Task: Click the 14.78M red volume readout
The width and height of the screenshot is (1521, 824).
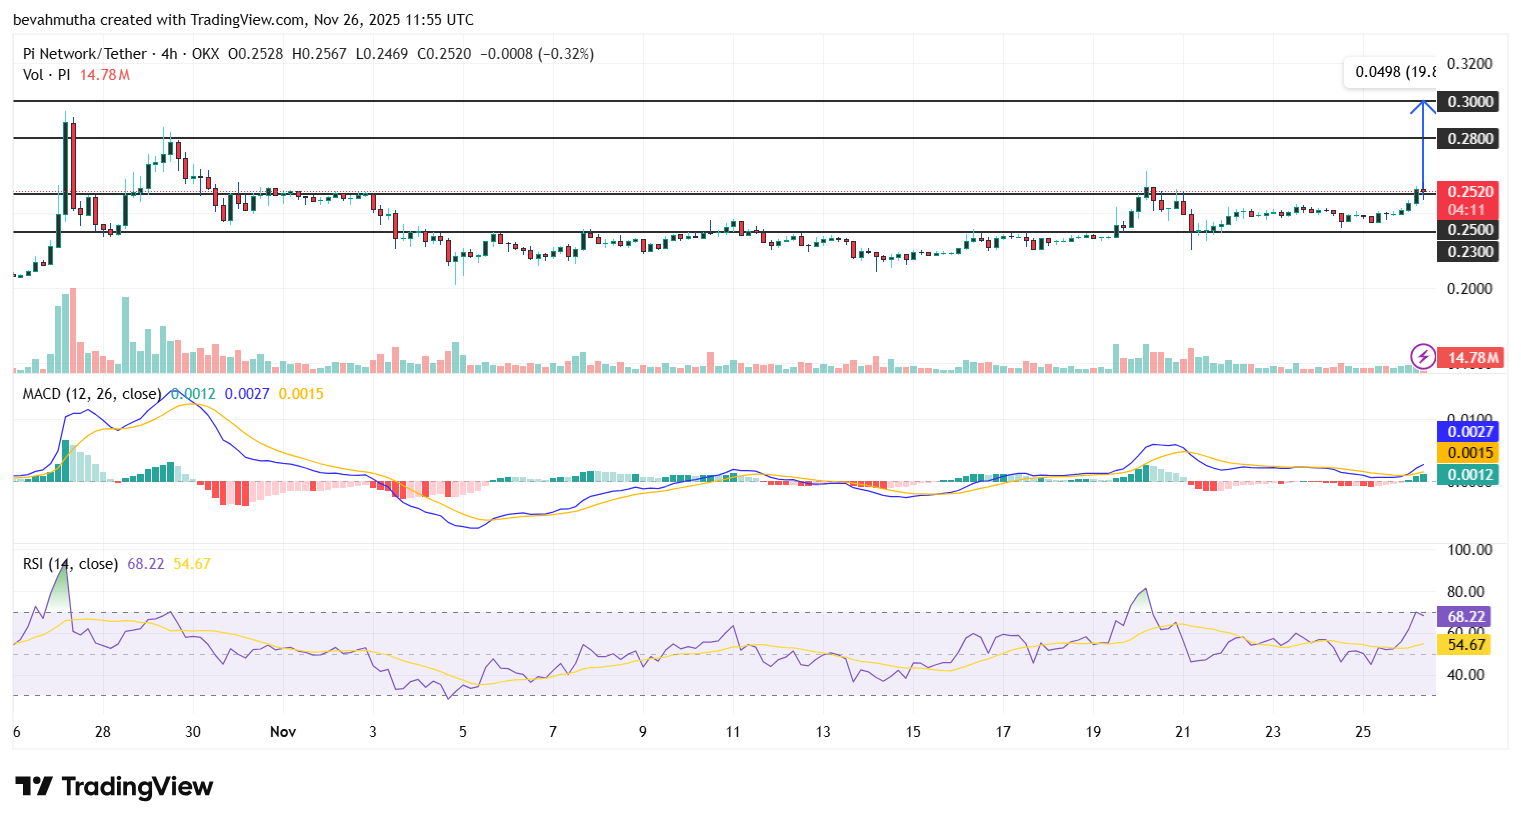Action: point(1471,357)
